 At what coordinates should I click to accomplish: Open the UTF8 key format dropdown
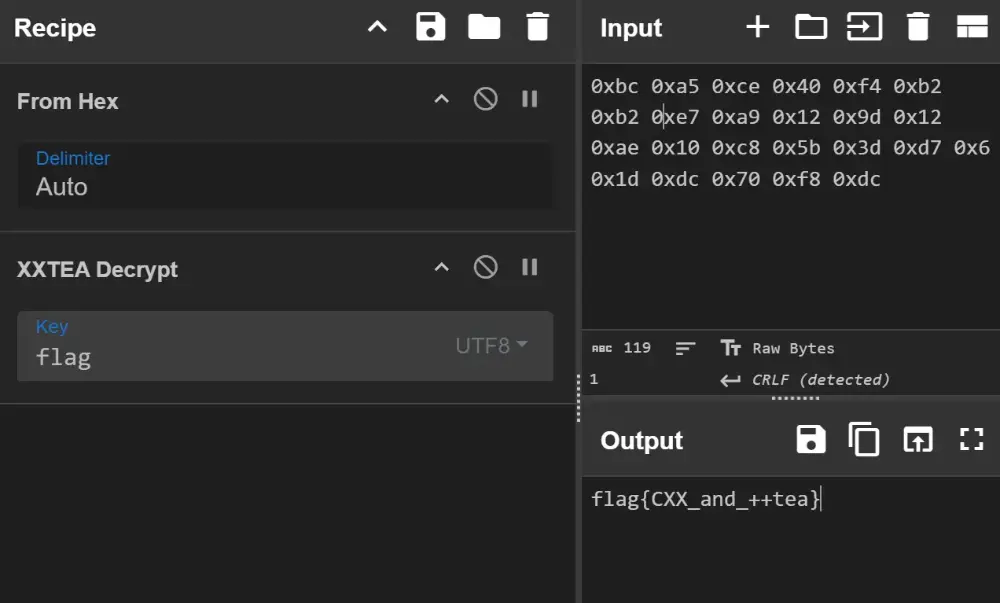[x=492, y=346]
